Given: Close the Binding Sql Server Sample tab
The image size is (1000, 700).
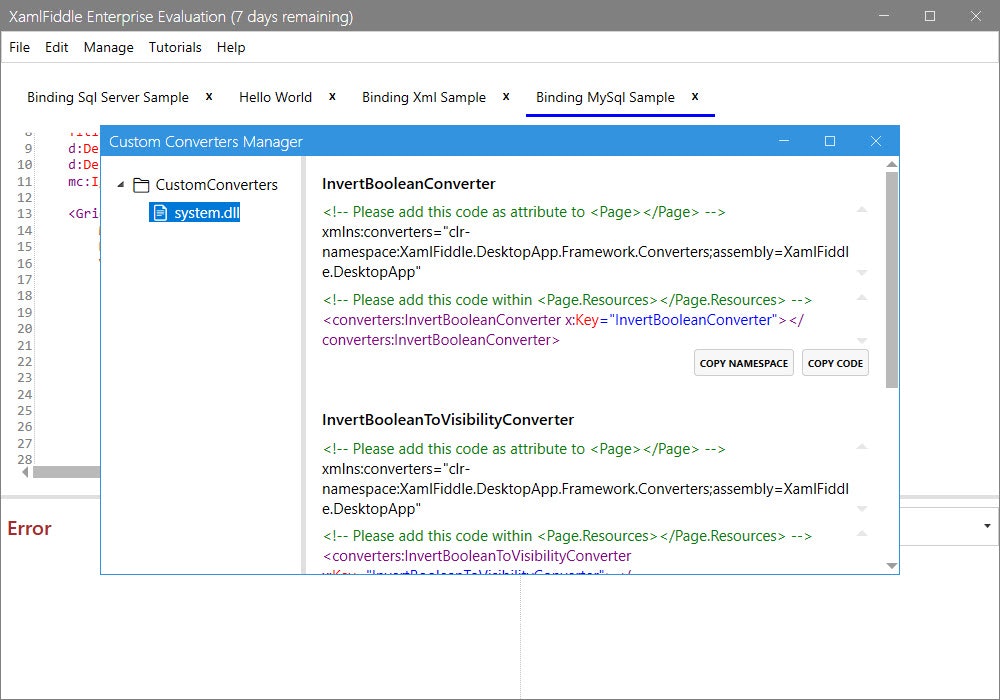Looking at the screenshot, I should [209, 96].
